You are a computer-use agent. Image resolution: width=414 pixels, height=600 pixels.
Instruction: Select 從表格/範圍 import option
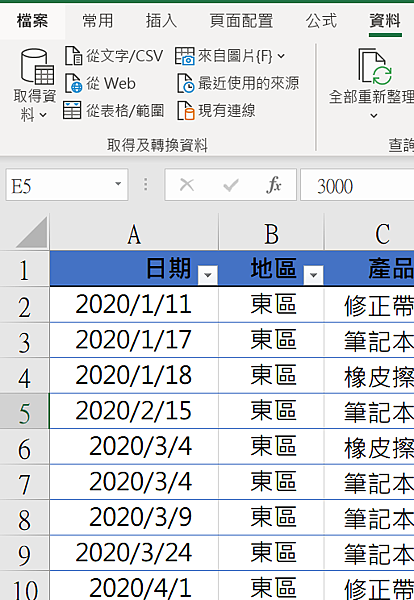coord(114,111)
